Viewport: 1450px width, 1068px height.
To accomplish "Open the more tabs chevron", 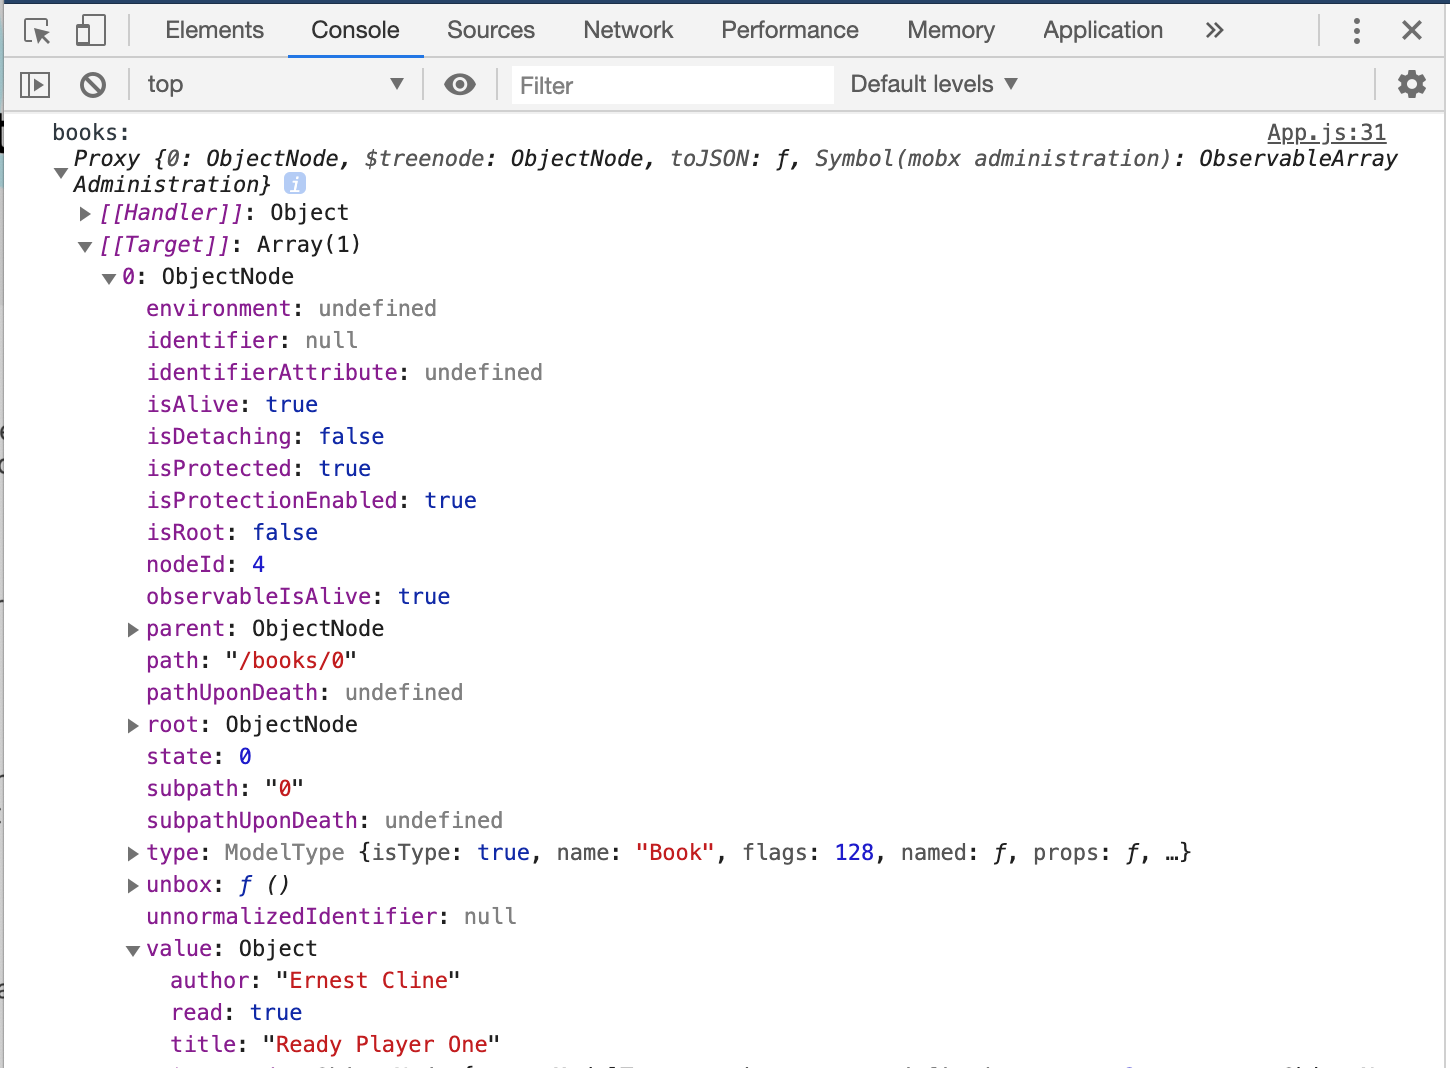I will 1214,30.
